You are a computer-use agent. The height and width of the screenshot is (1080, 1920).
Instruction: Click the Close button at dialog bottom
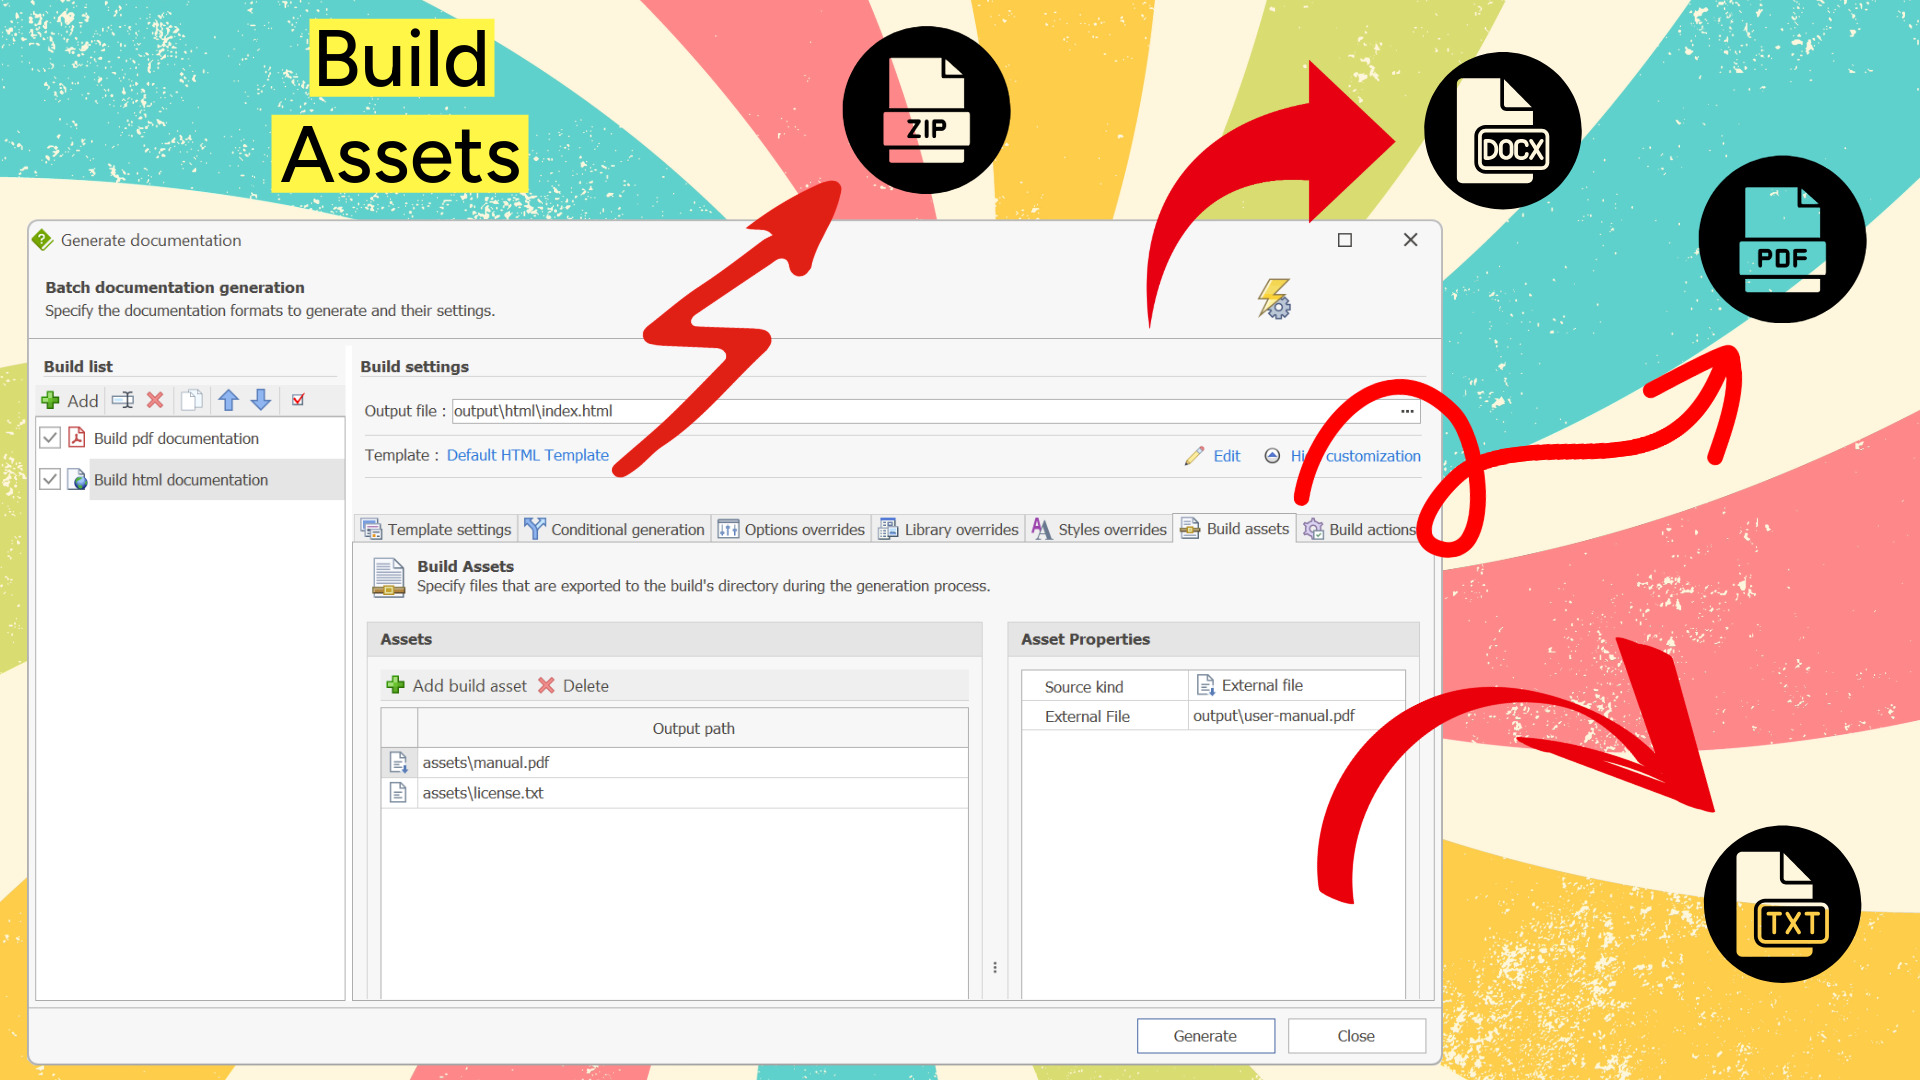[1356, 1036]
